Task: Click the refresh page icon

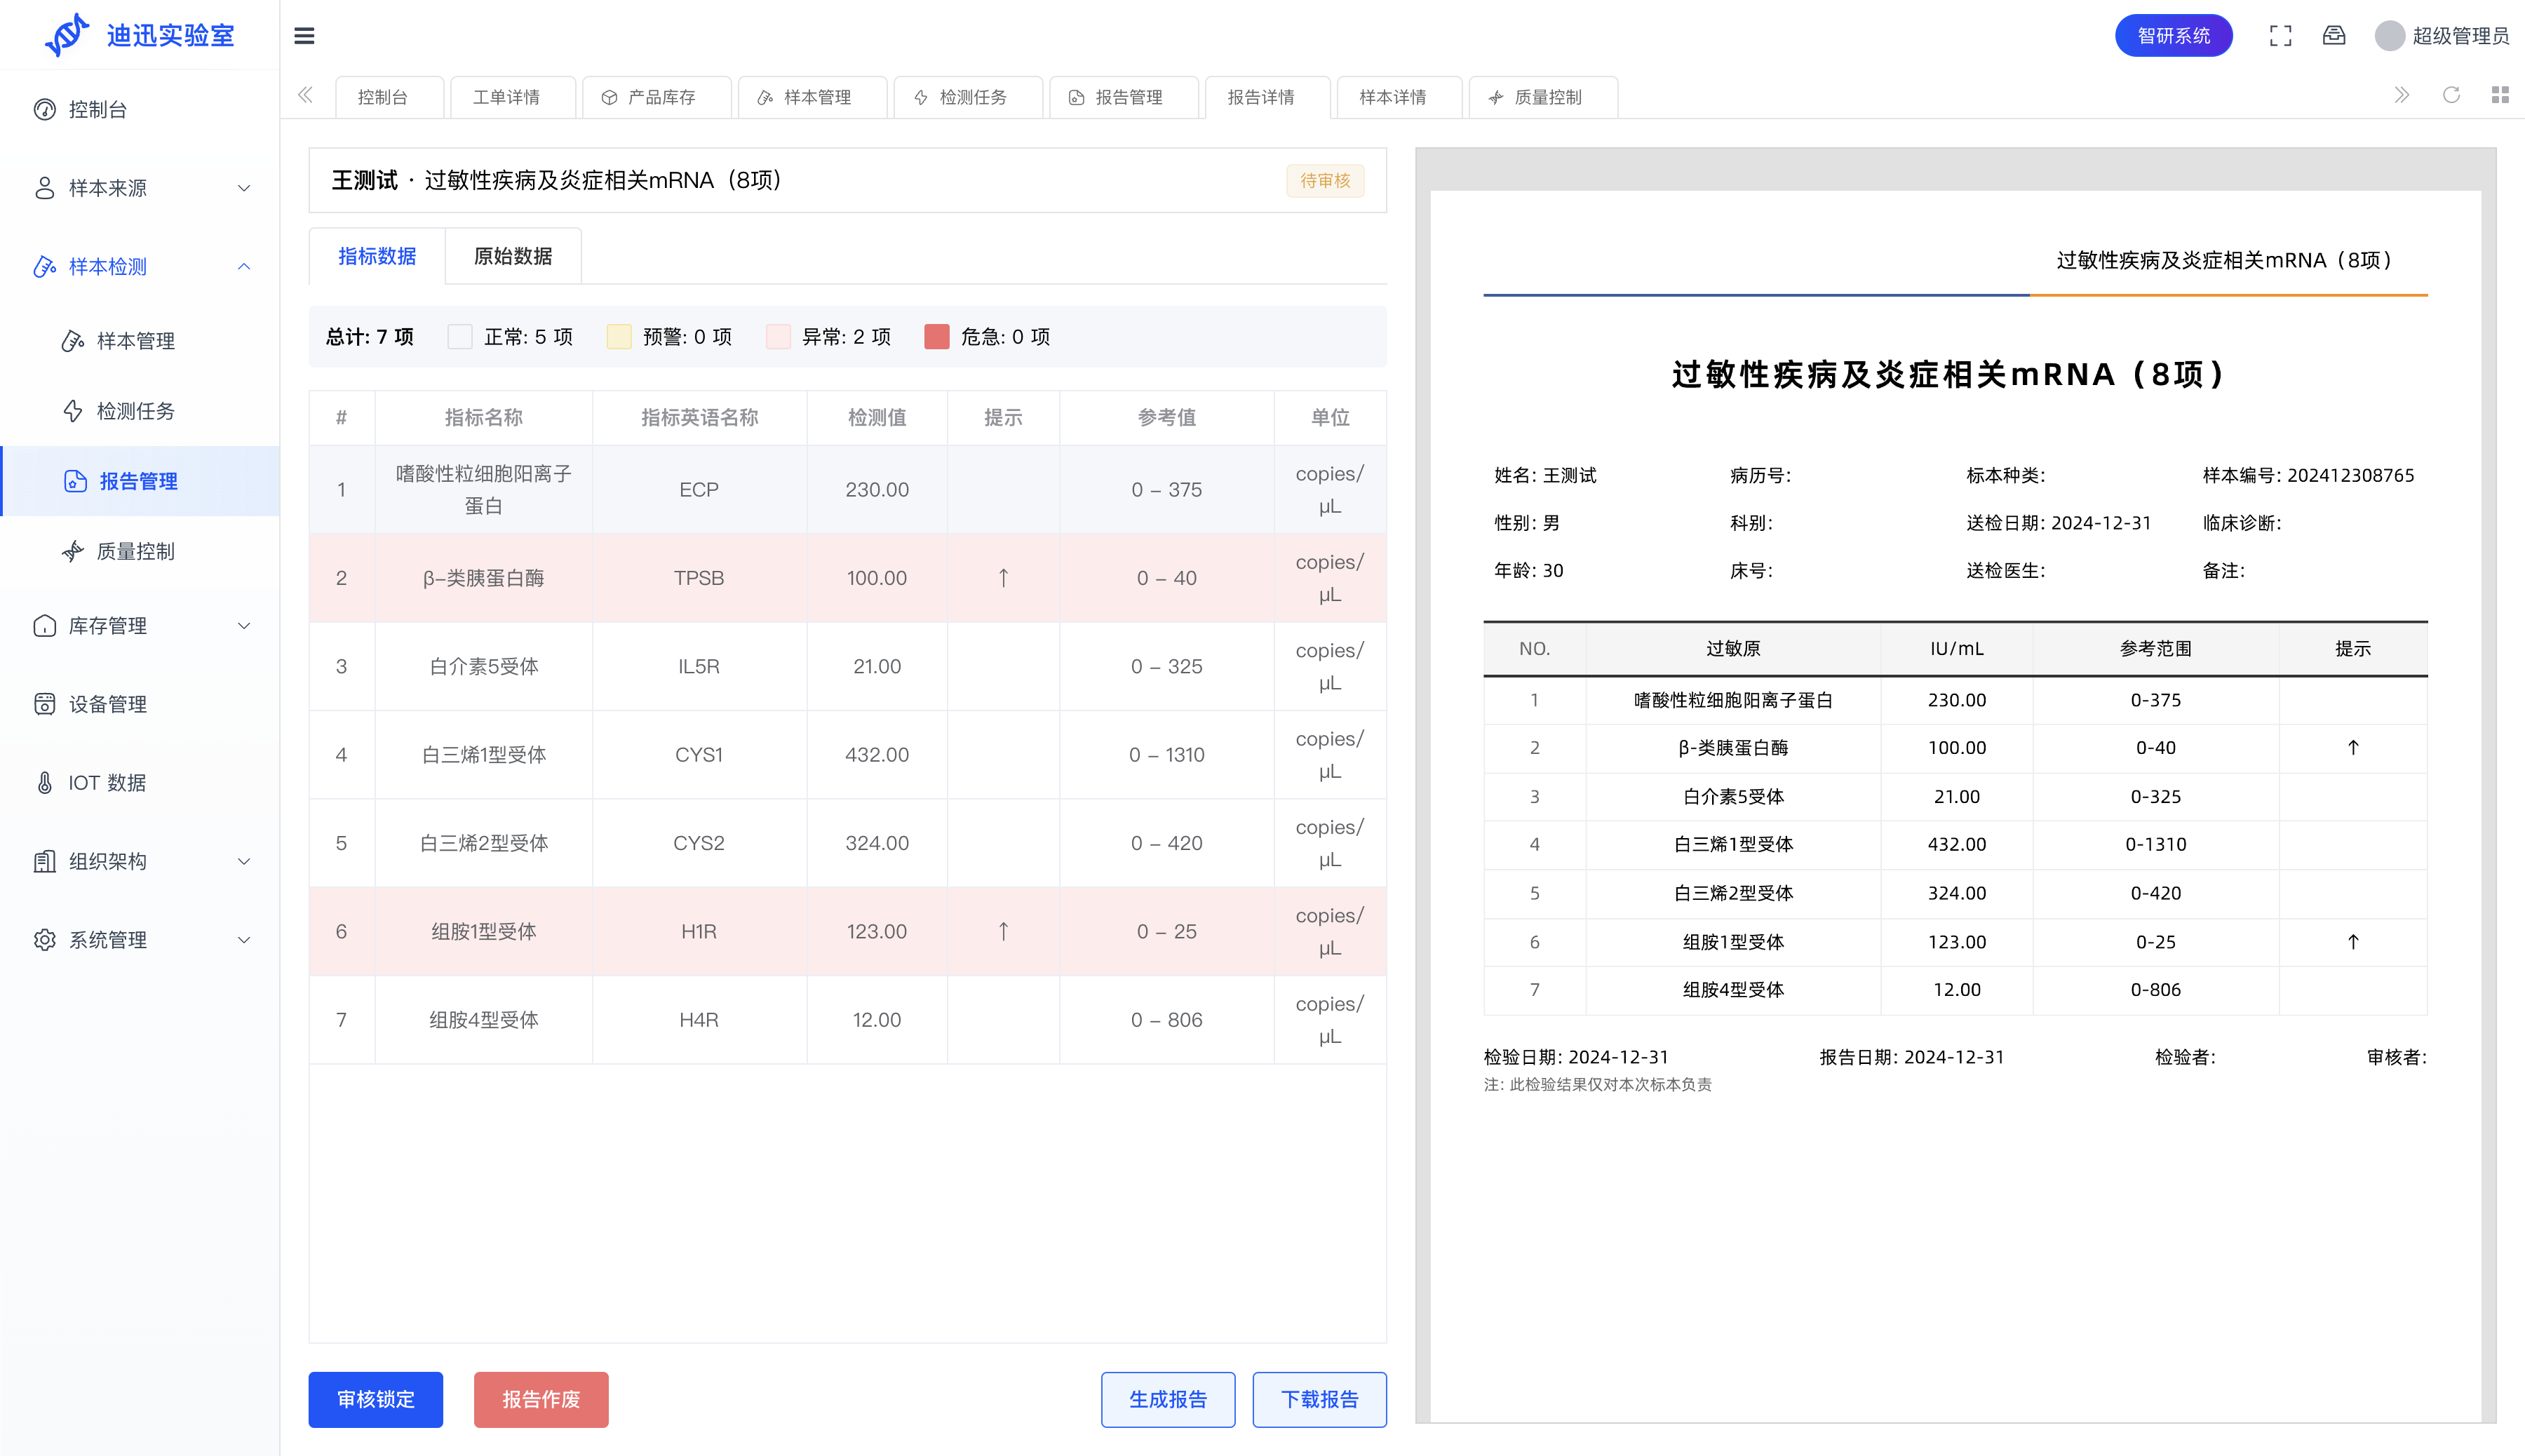Action: click(2451, 95)
